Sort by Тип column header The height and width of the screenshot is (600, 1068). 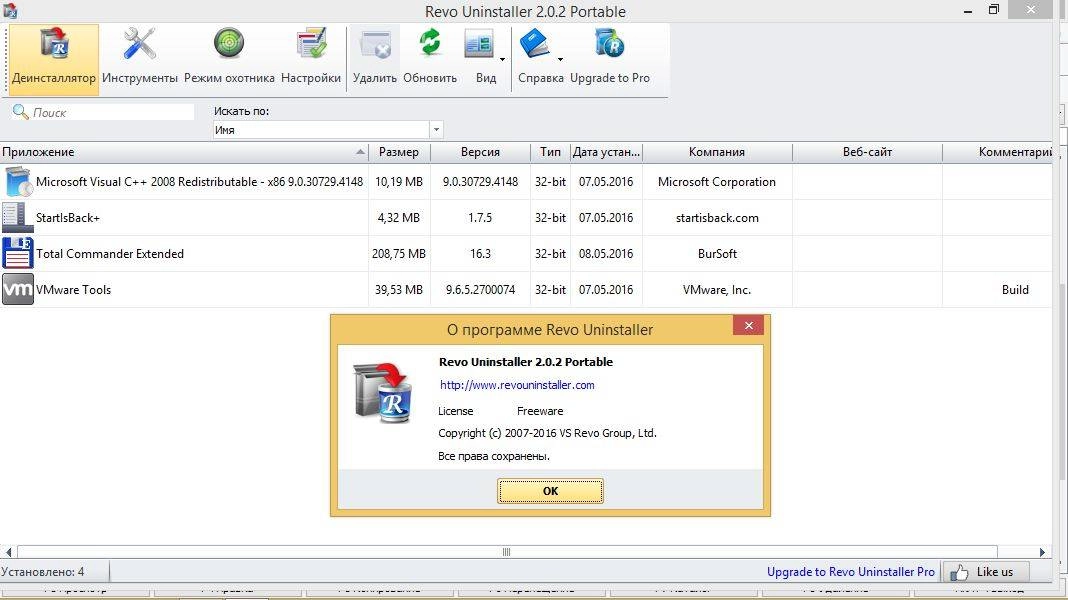[x=550, y=152]
